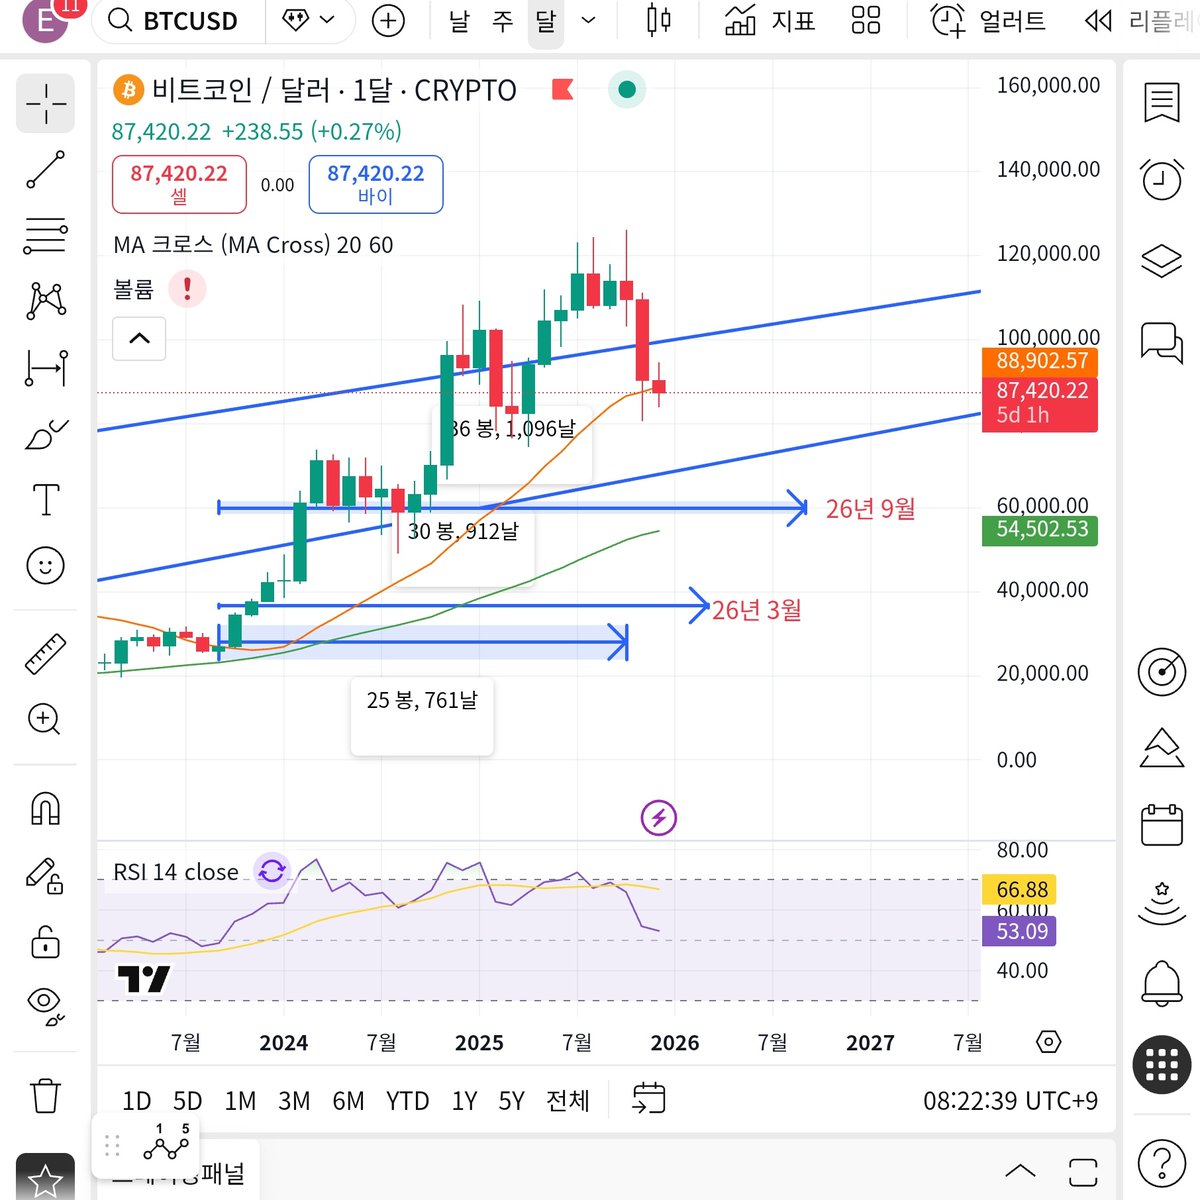The image size is (1200, 1200).
Task: Collapse the indicator legend chevron
Action: point(139,338)
